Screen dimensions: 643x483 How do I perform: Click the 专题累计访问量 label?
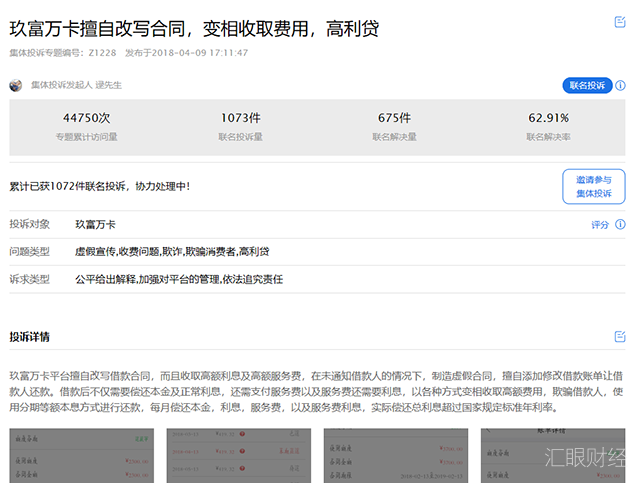(x=87, y=137)
